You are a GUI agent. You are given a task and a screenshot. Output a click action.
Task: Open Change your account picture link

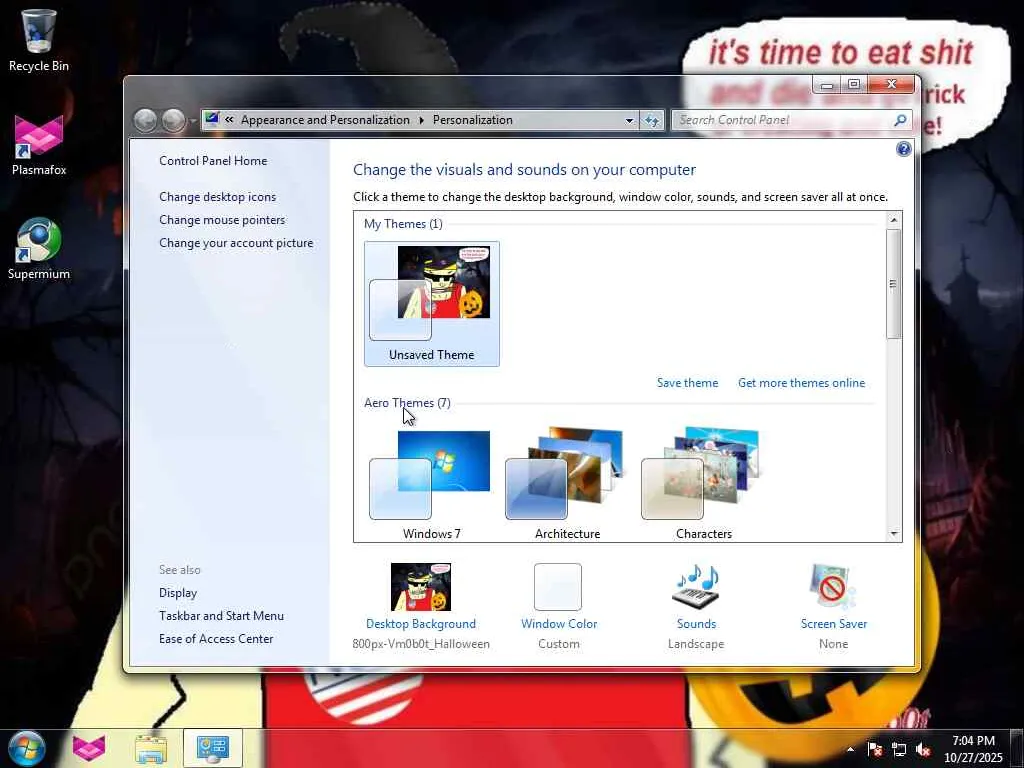pyautogui.click(x=236, y=243)
